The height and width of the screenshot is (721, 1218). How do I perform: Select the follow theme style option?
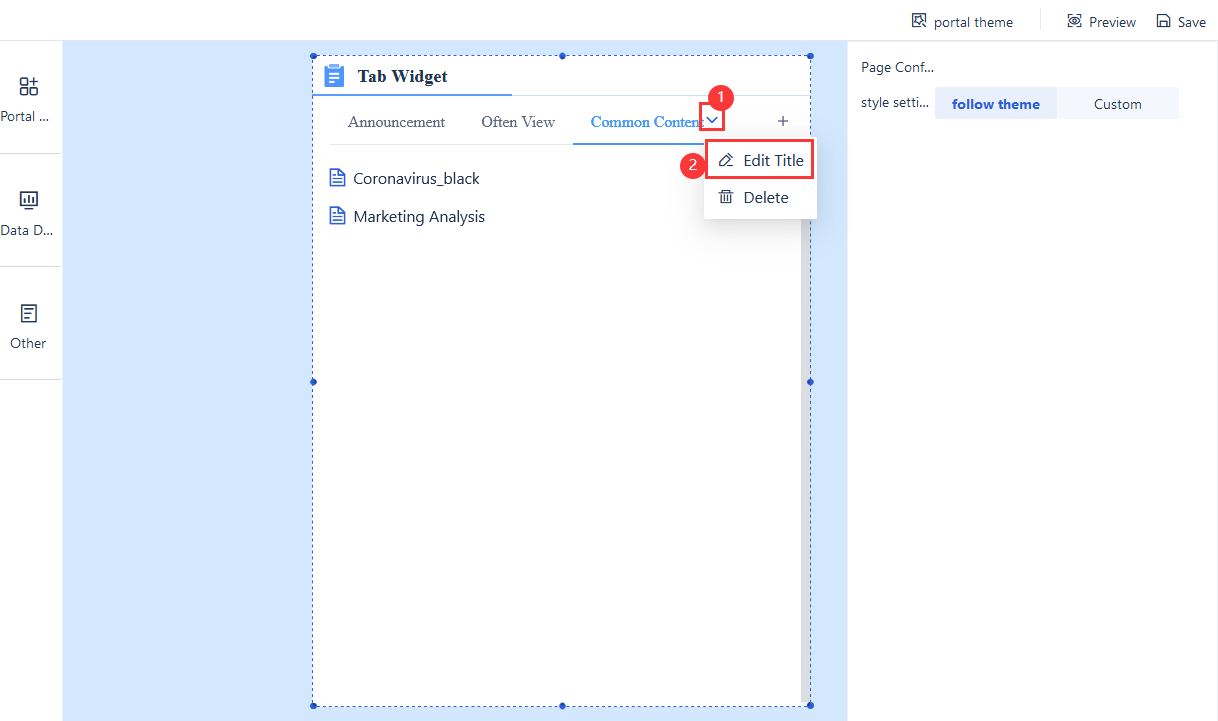(995, 103)
